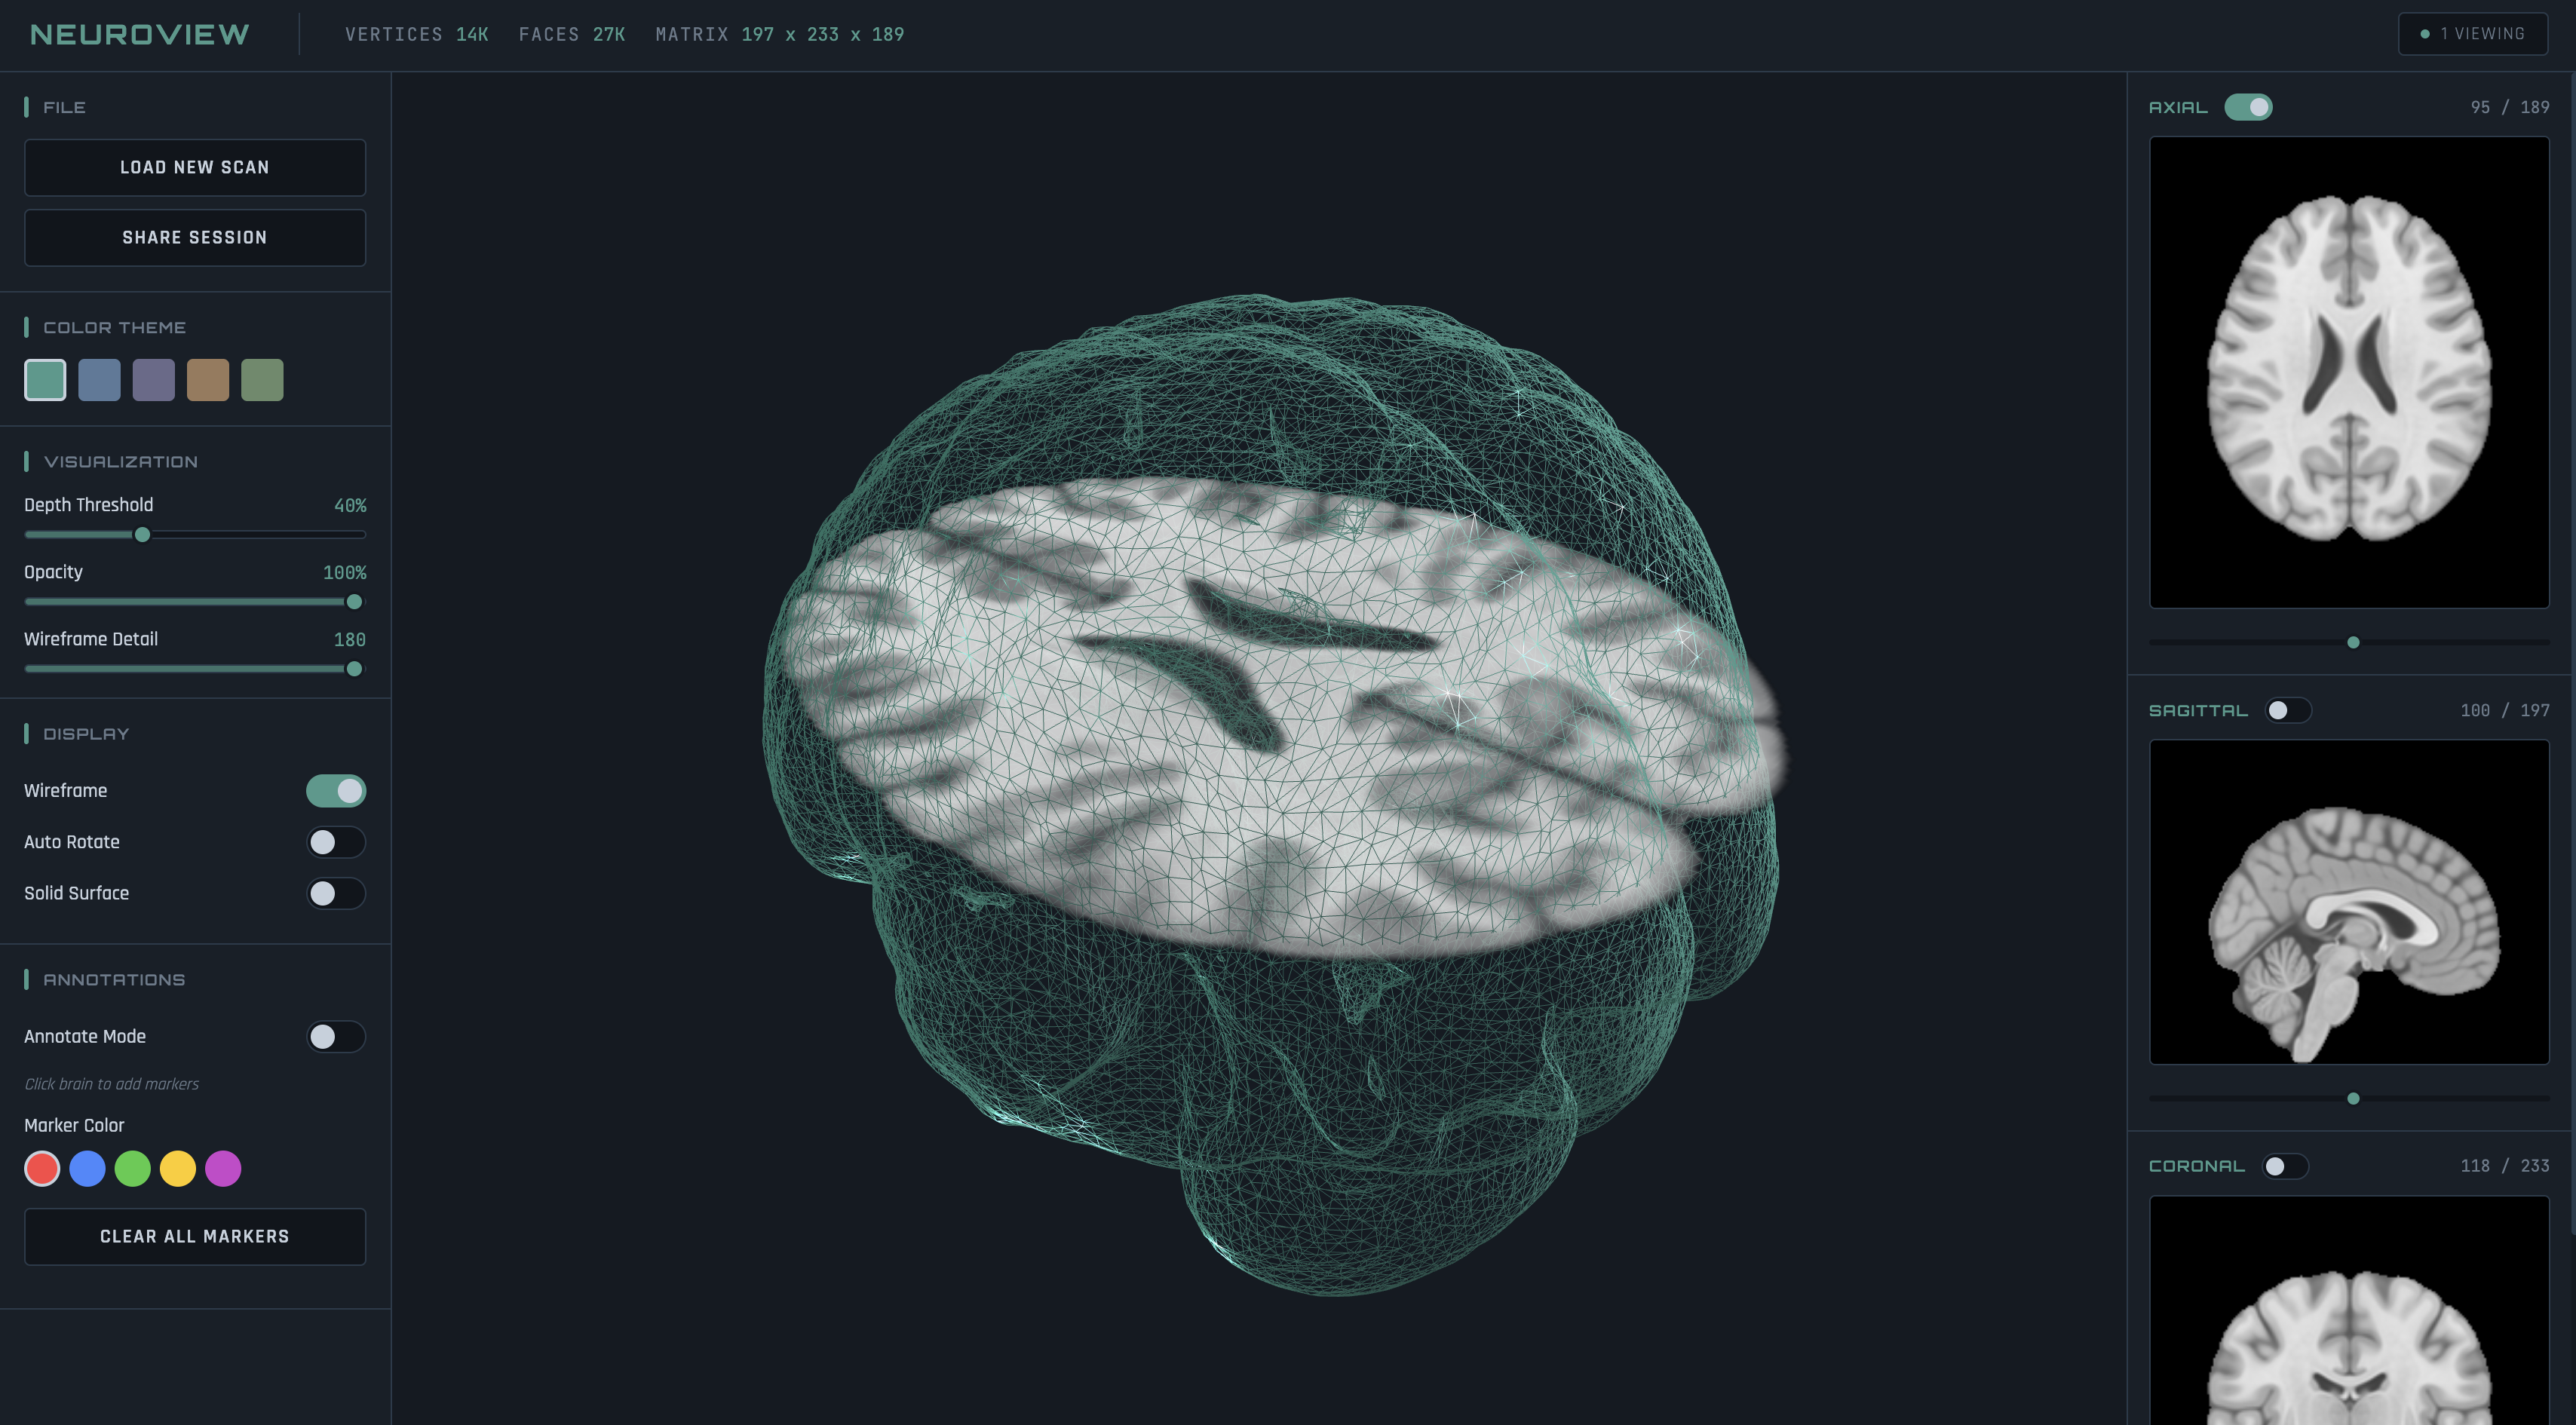Open Share Session
This screenshot has width=2576, height=1425.
pos(195,237)
